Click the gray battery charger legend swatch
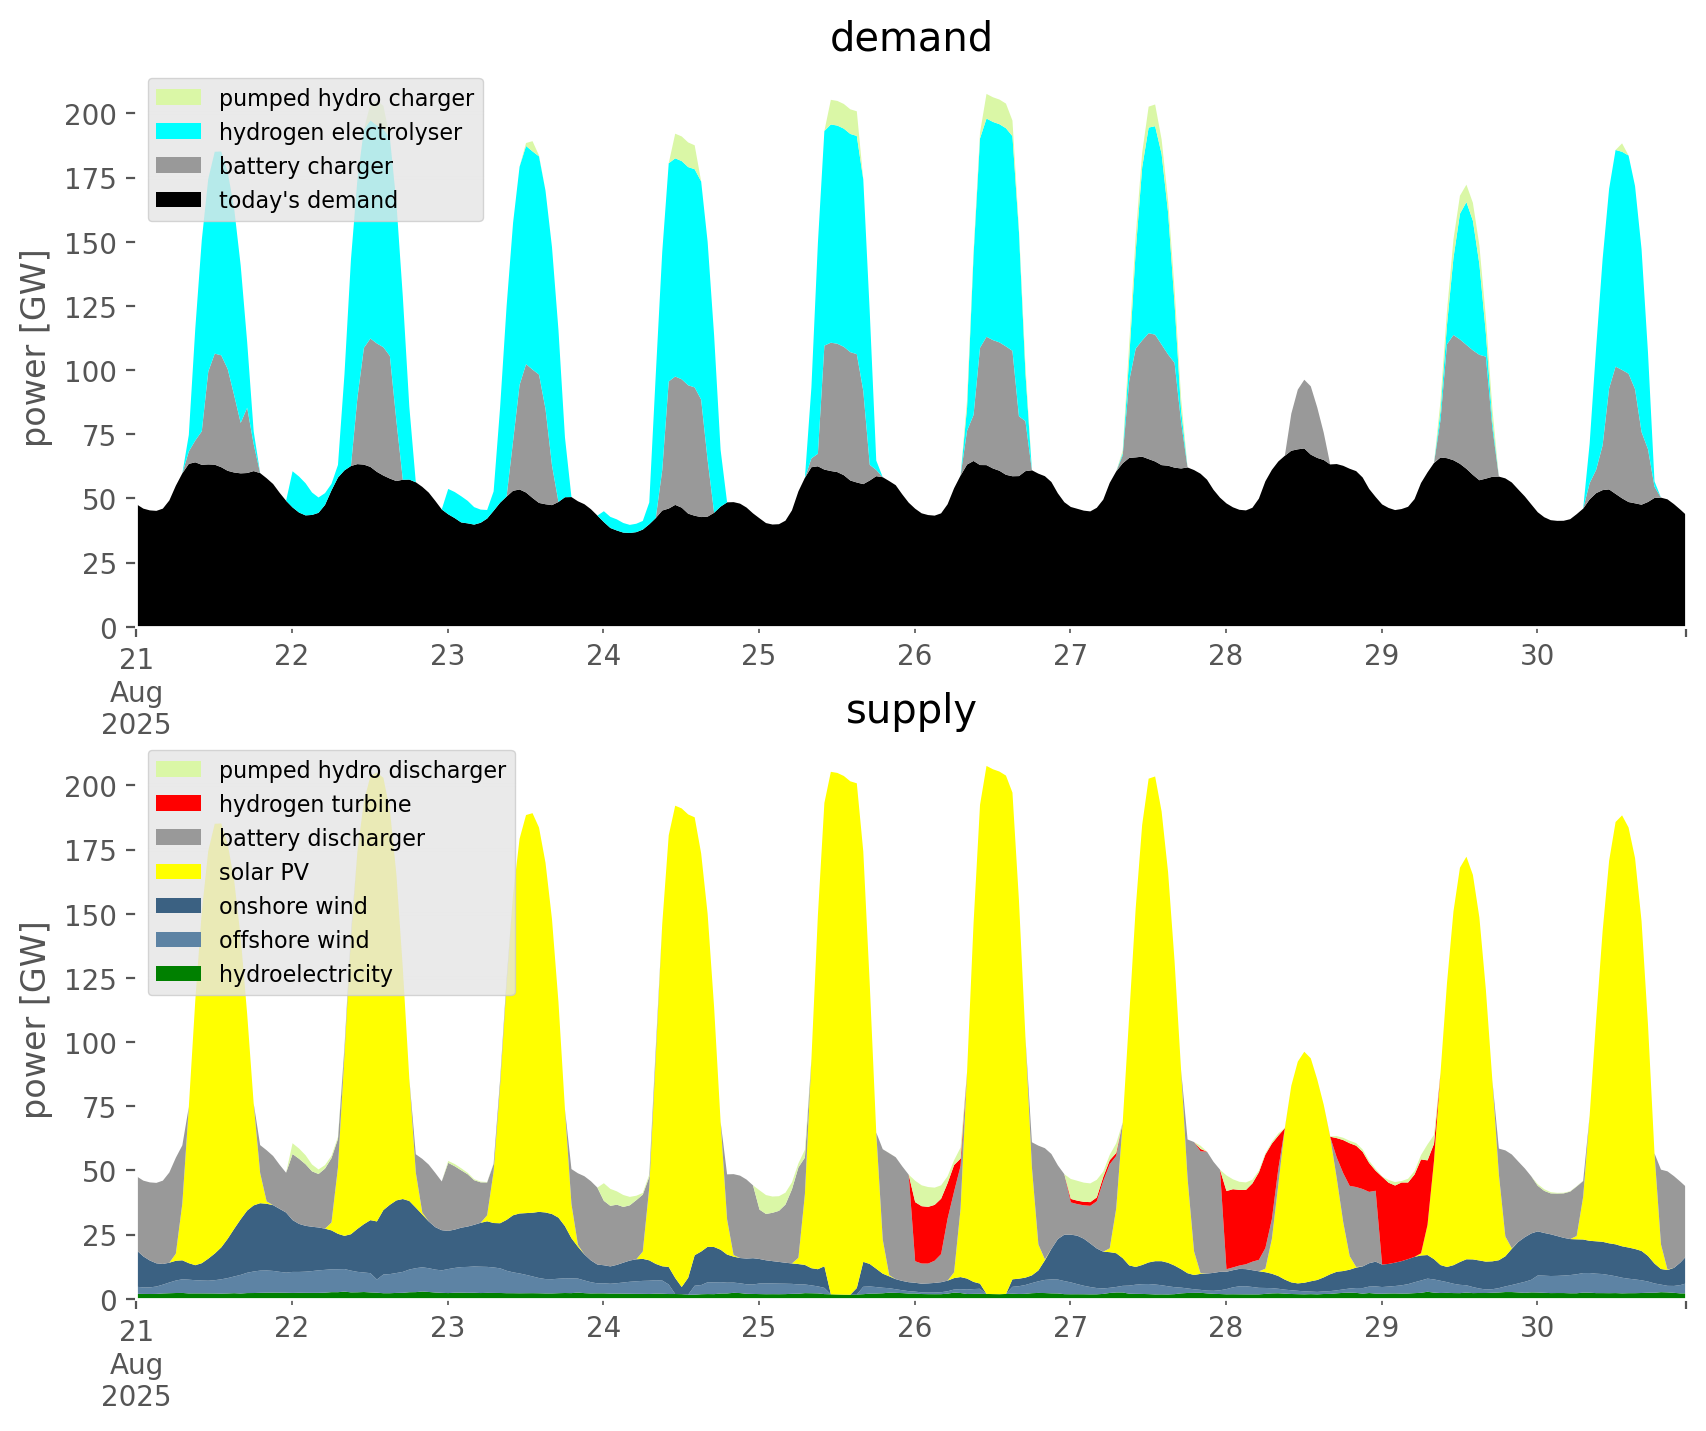This screenshot has width=1706, height=1431. point(180,166)
